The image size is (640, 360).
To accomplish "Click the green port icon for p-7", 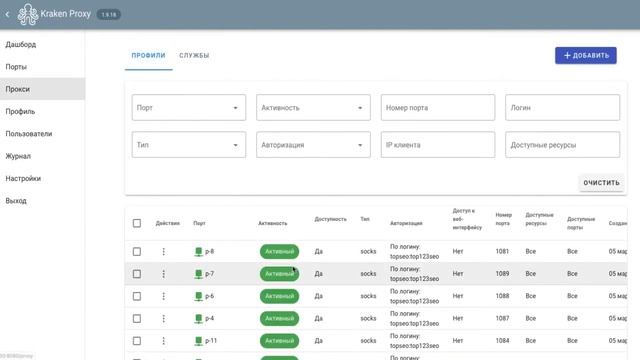I will coord(198,274).
